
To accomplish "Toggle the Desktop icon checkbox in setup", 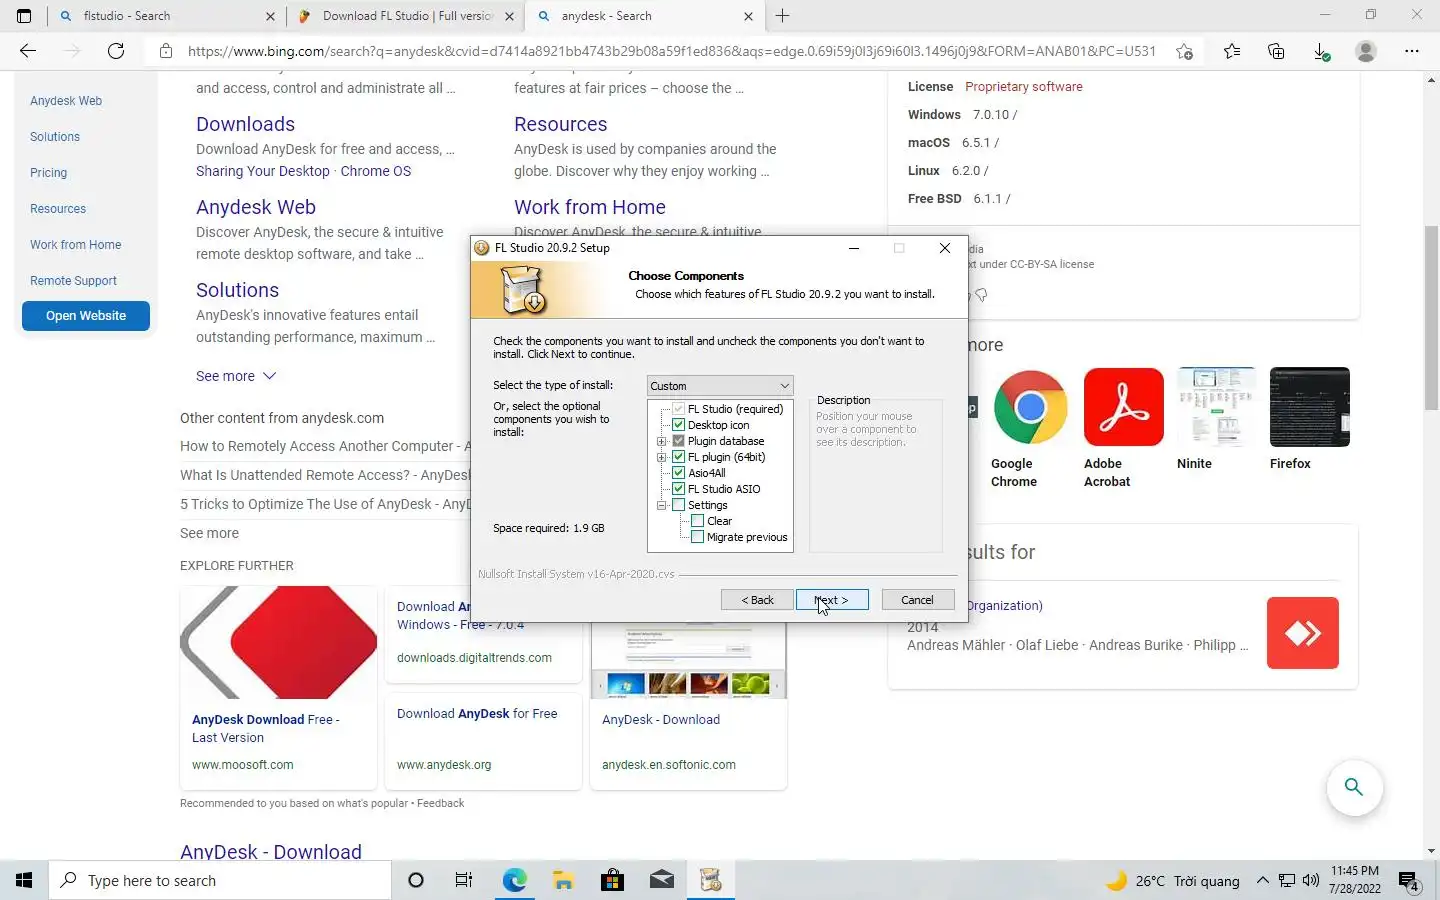I will [x=679, y=425].
